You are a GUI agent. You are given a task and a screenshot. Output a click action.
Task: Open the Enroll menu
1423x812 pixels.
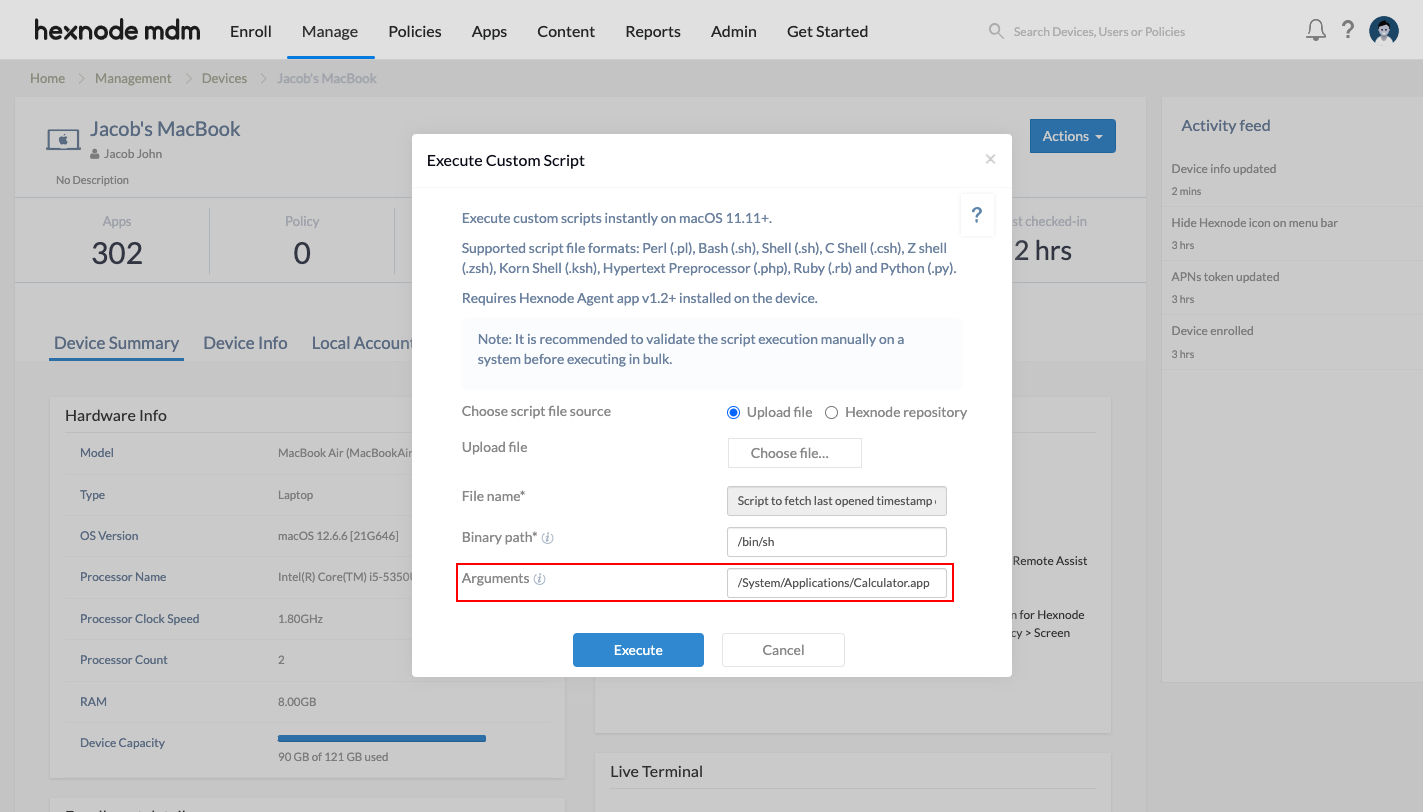point(251,31)
